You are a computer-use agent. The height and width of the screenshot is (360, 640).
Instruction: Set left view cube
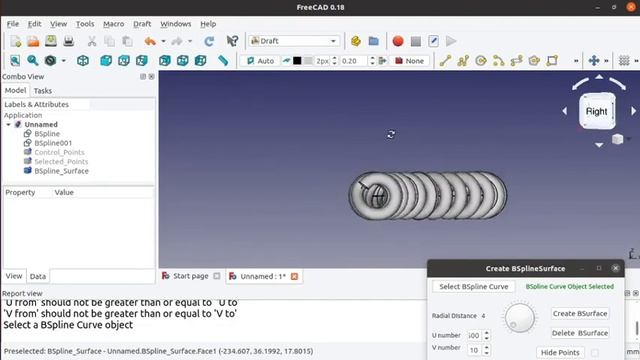(200, 61)
